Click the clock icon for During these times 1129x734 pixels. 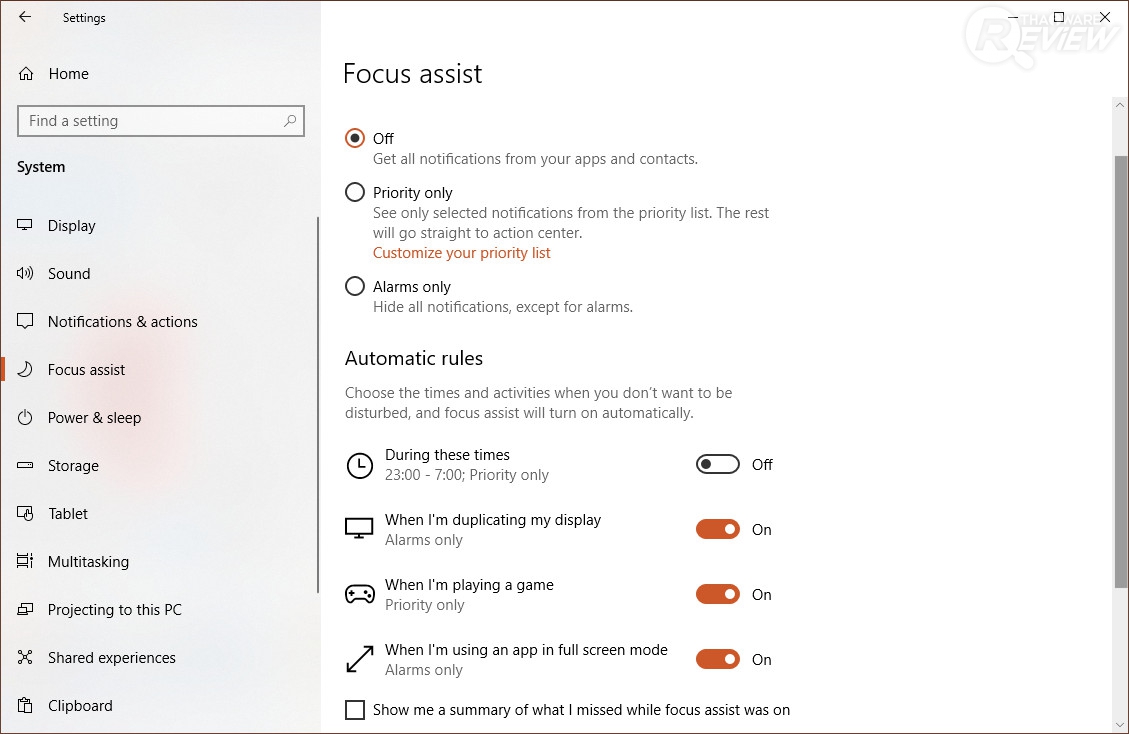[x=359, y=465]
